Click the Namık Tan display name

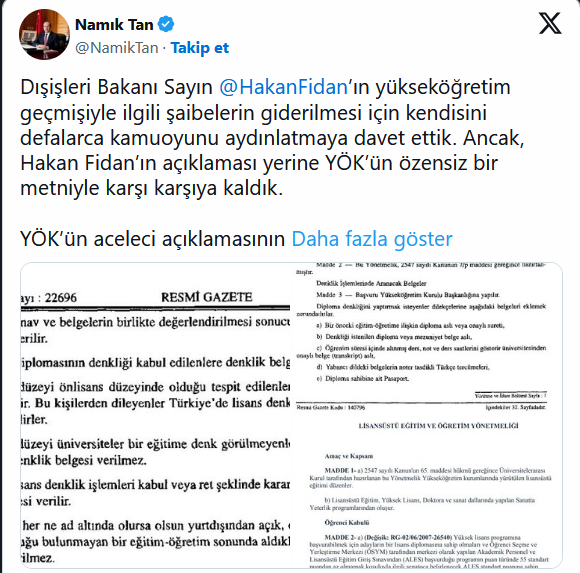click(x=114, y=24)
